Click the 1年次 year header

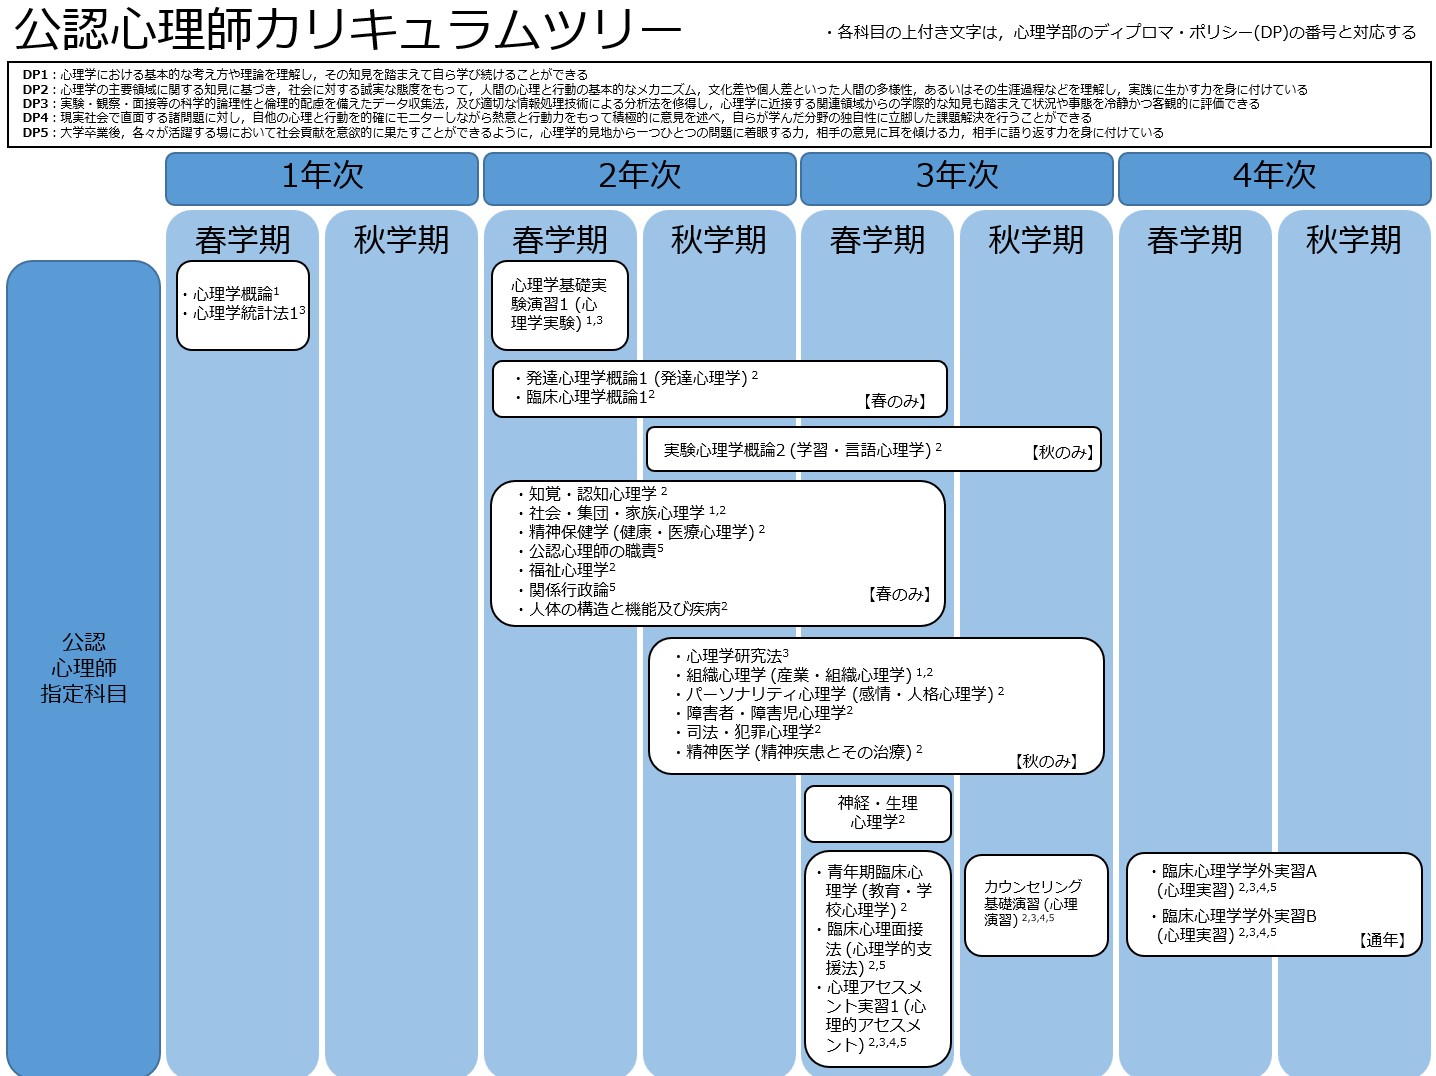tap(322, 177)
